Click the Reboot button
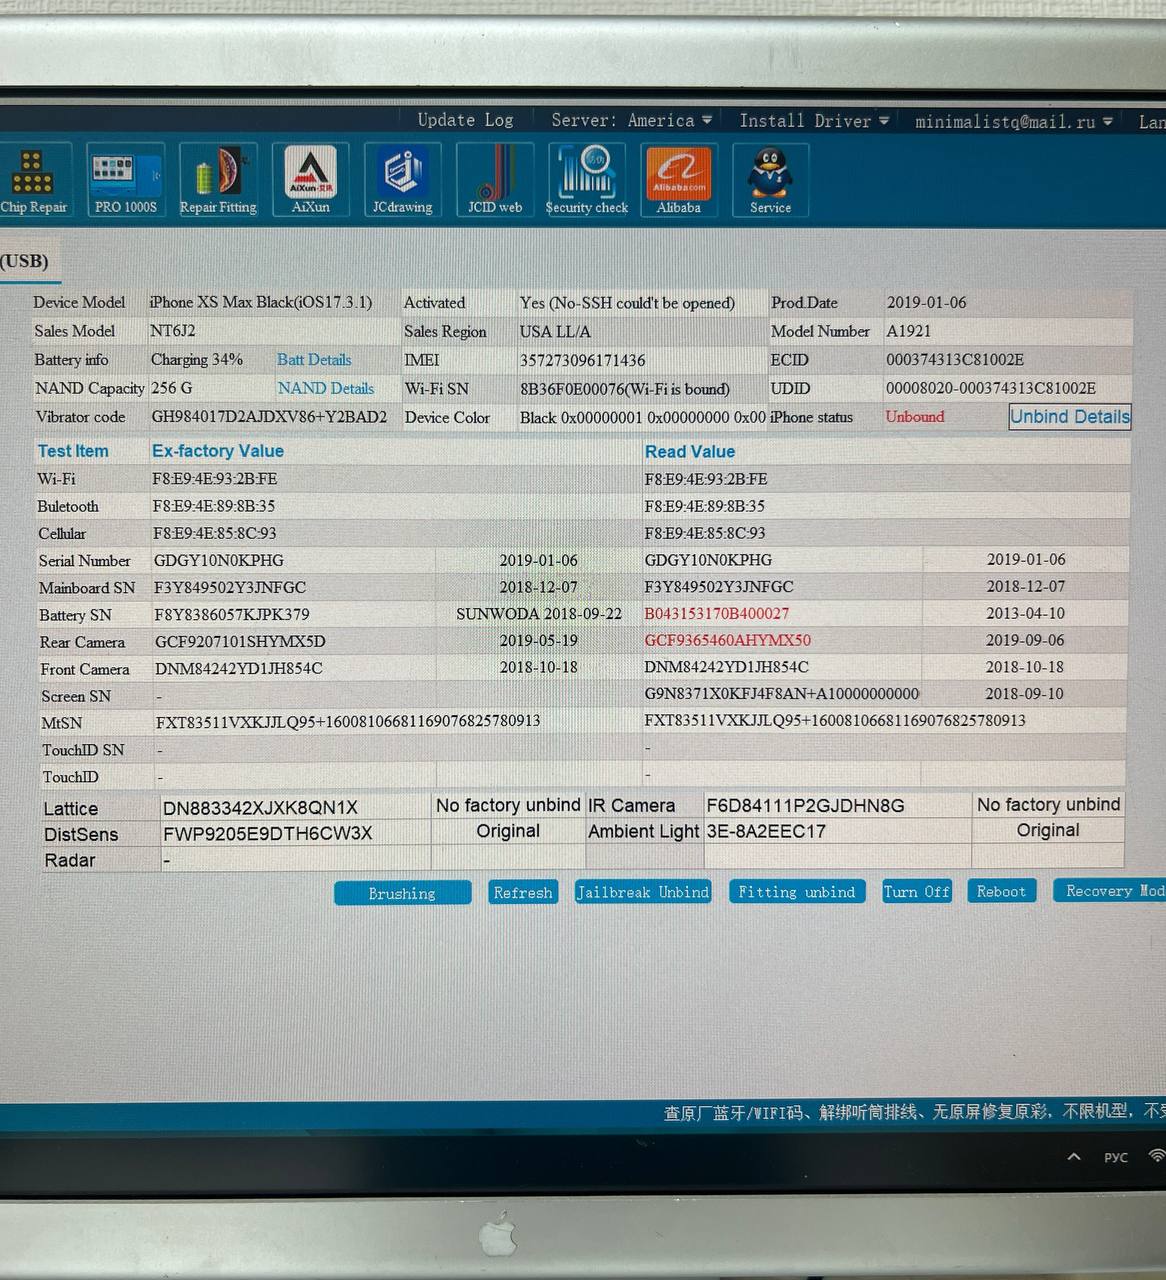The image size is (1166, 1280). tap(1001, 891)
